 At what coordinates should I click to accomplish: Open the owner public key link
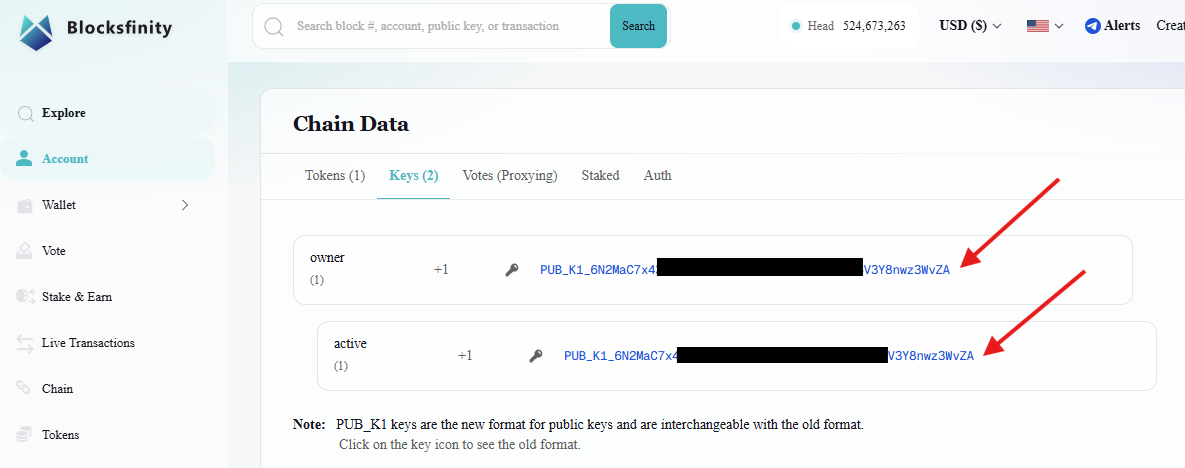tap(744, 270)
